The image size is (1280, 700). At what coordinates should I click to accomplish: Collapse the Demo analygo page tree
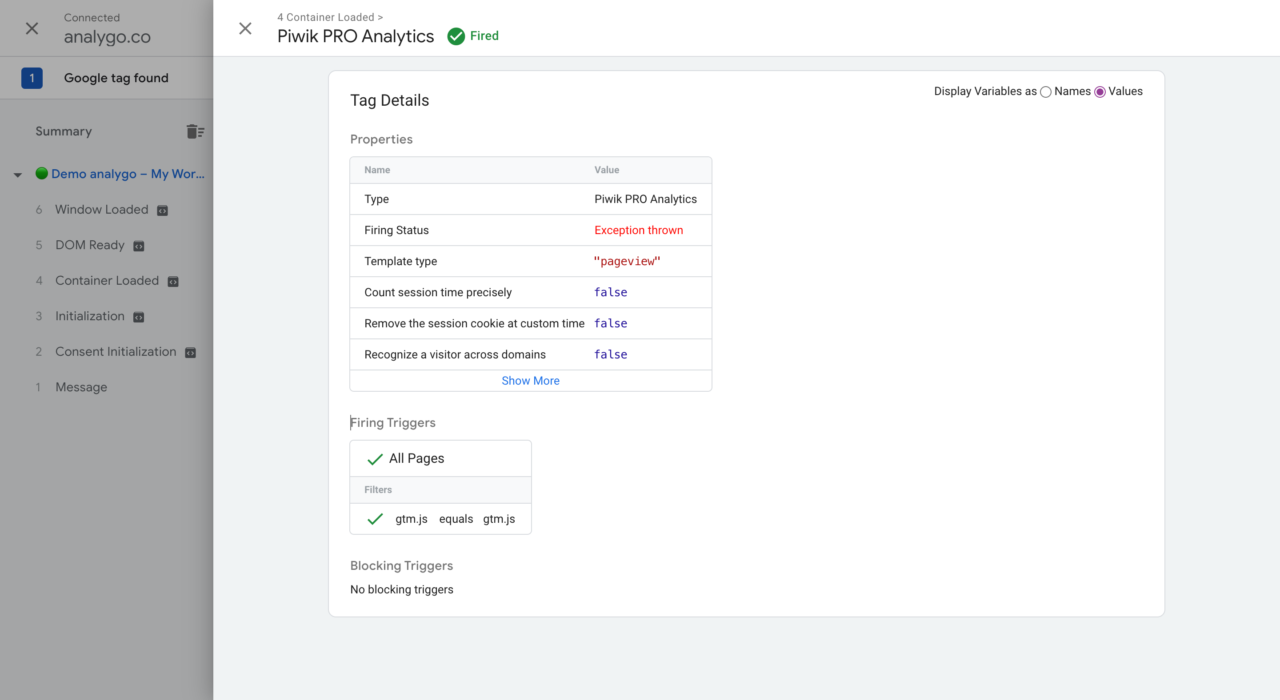18,175
